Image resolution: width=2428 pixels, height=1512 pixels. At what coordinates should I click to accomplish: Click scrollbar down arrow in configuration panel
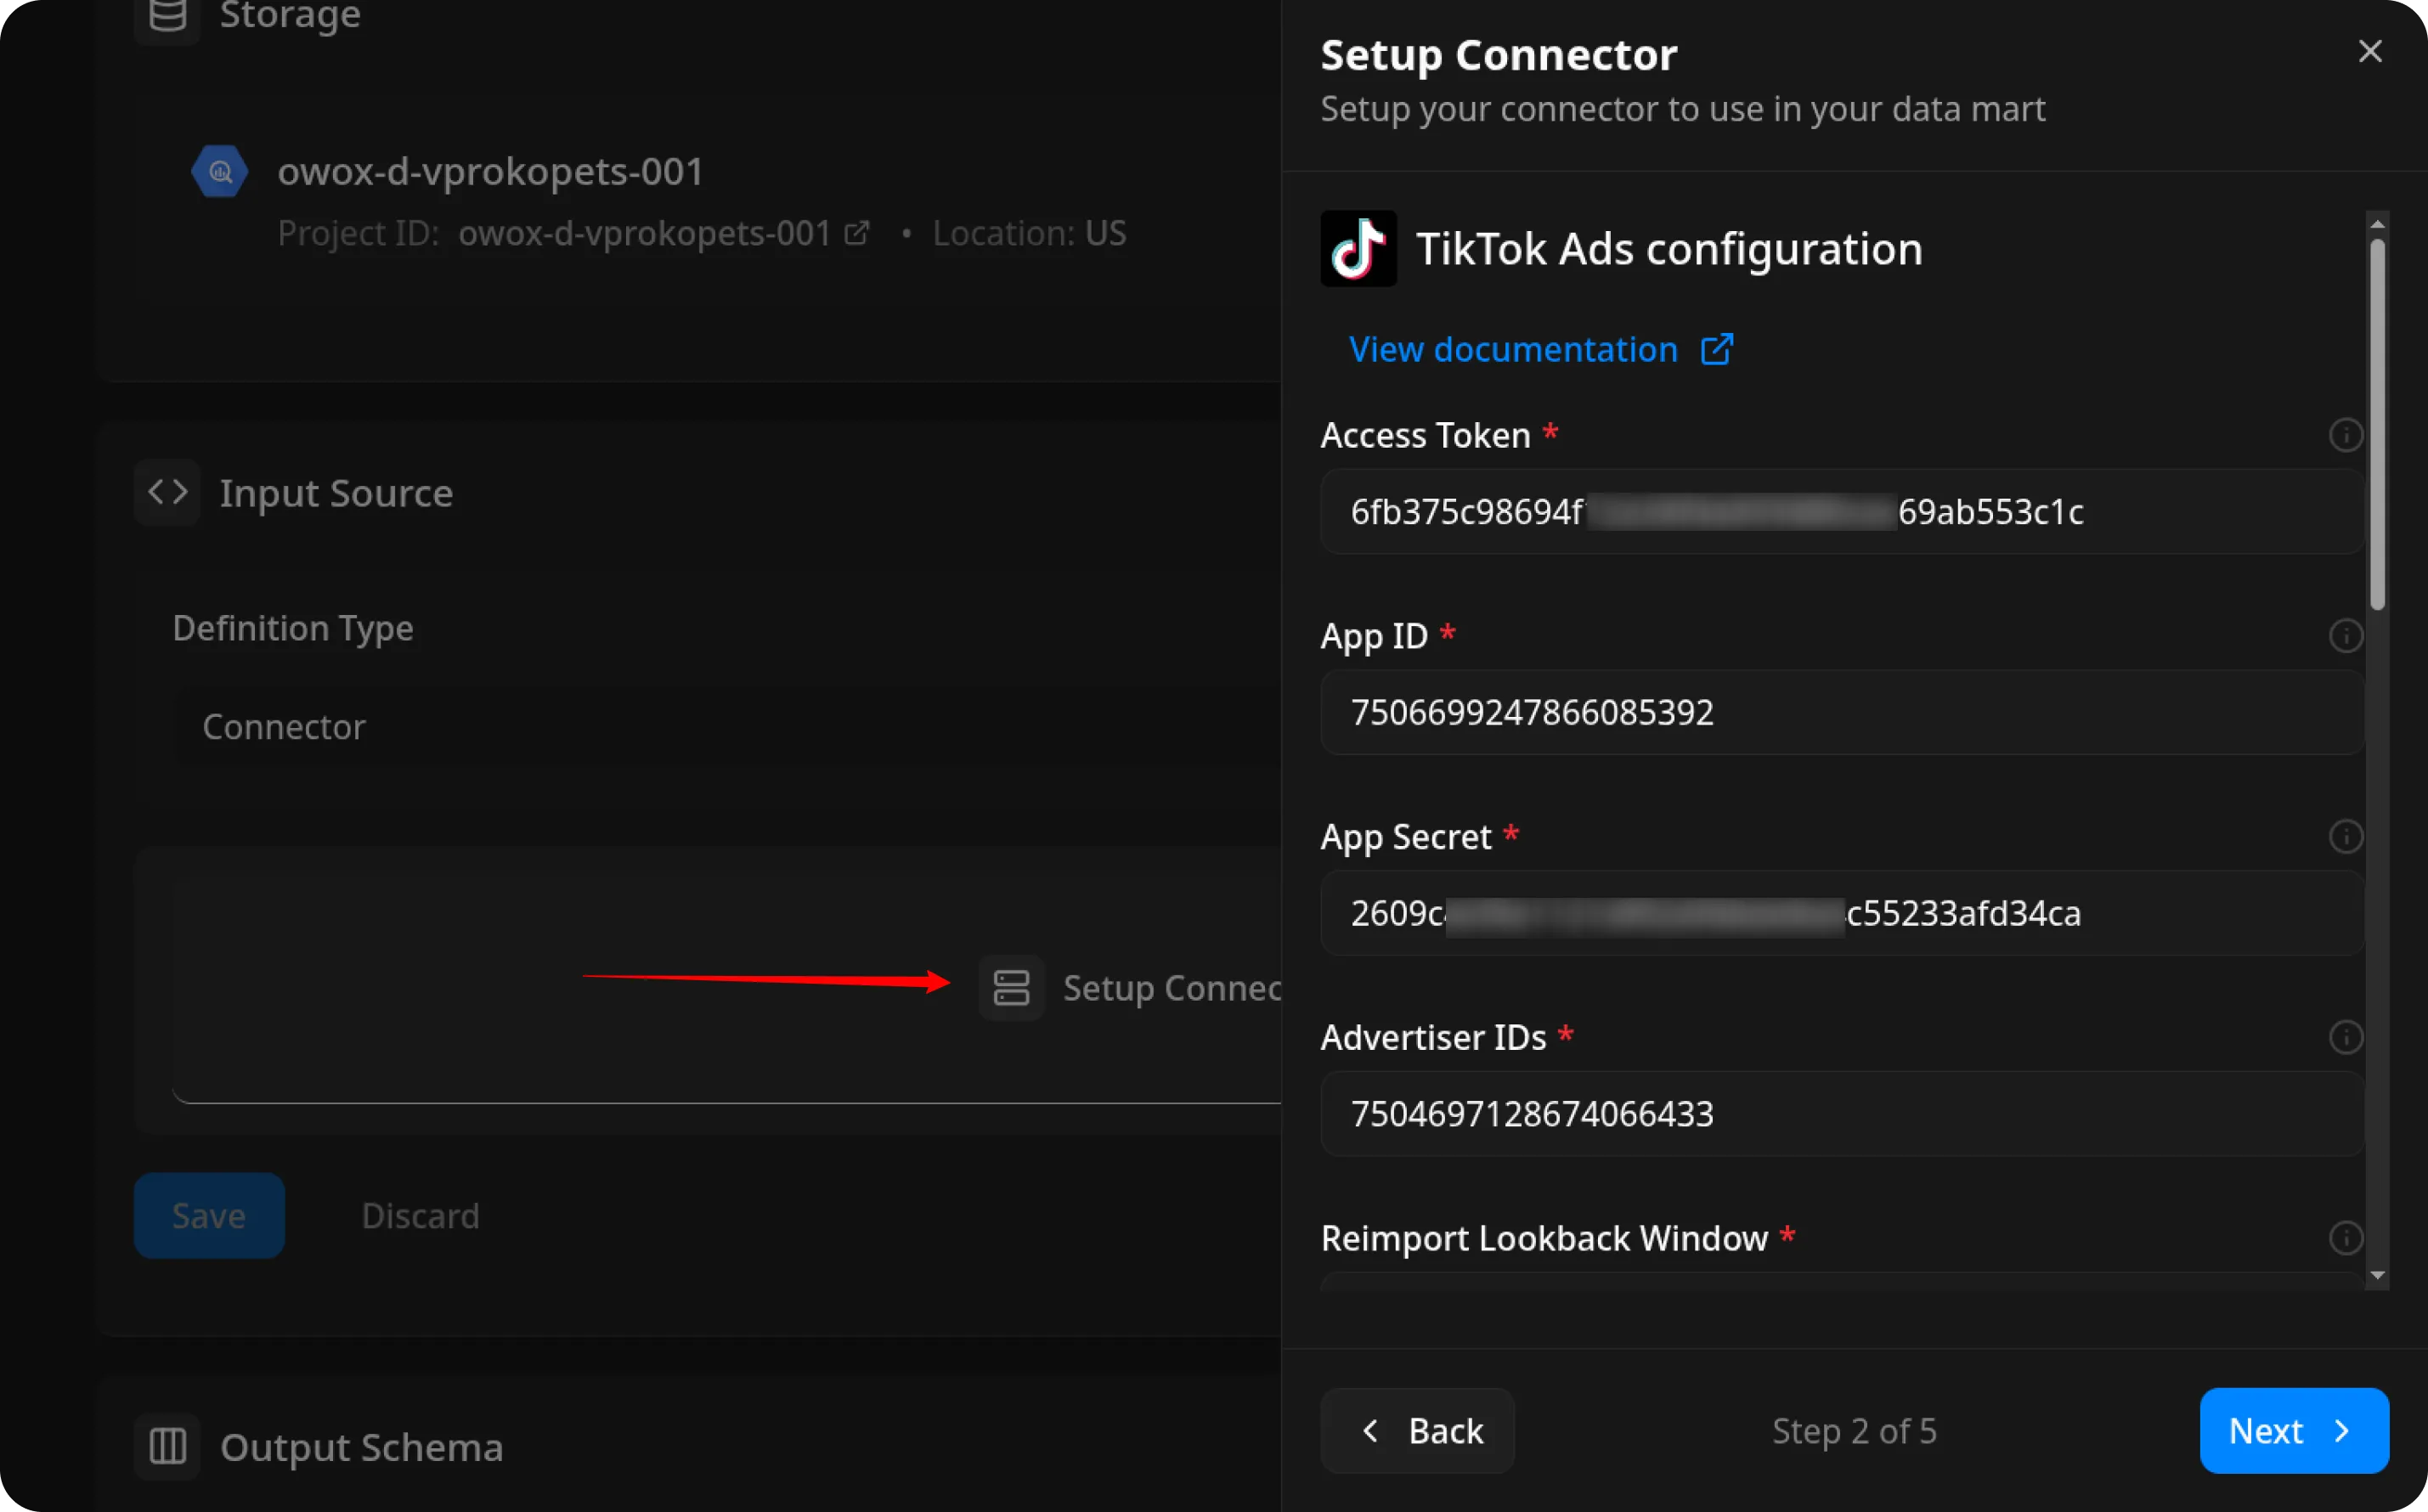(2377, 1276)
